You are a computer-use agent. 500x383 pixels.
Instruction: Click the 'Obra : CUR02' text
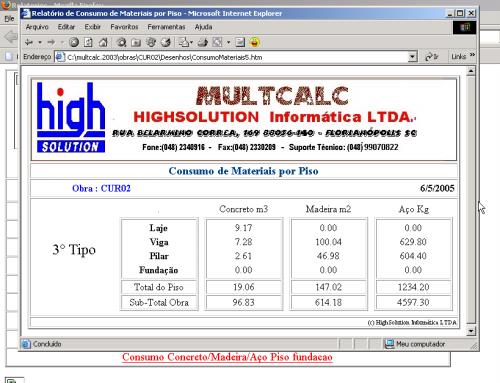(x=101, y=189)
